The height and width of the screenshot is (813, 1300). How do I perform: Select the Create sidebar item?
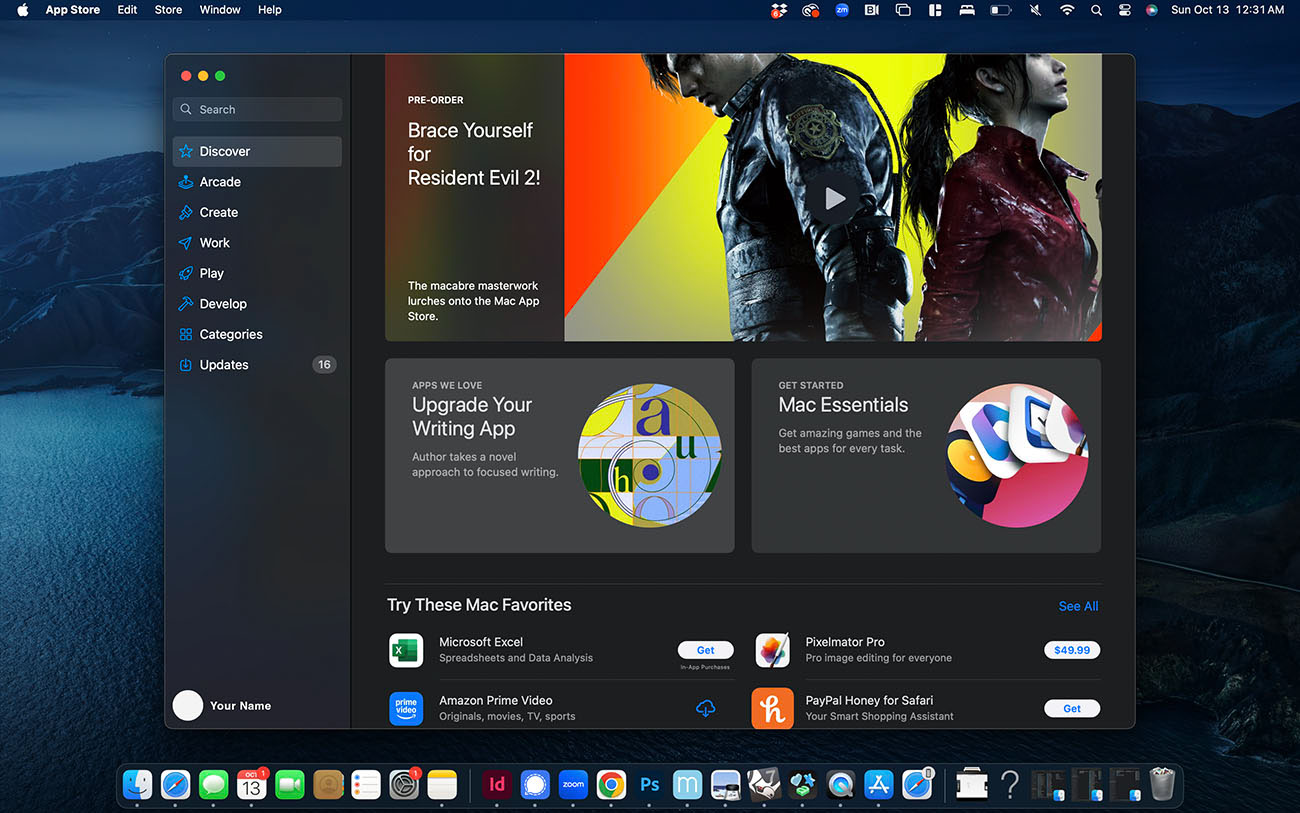(218, 212)
